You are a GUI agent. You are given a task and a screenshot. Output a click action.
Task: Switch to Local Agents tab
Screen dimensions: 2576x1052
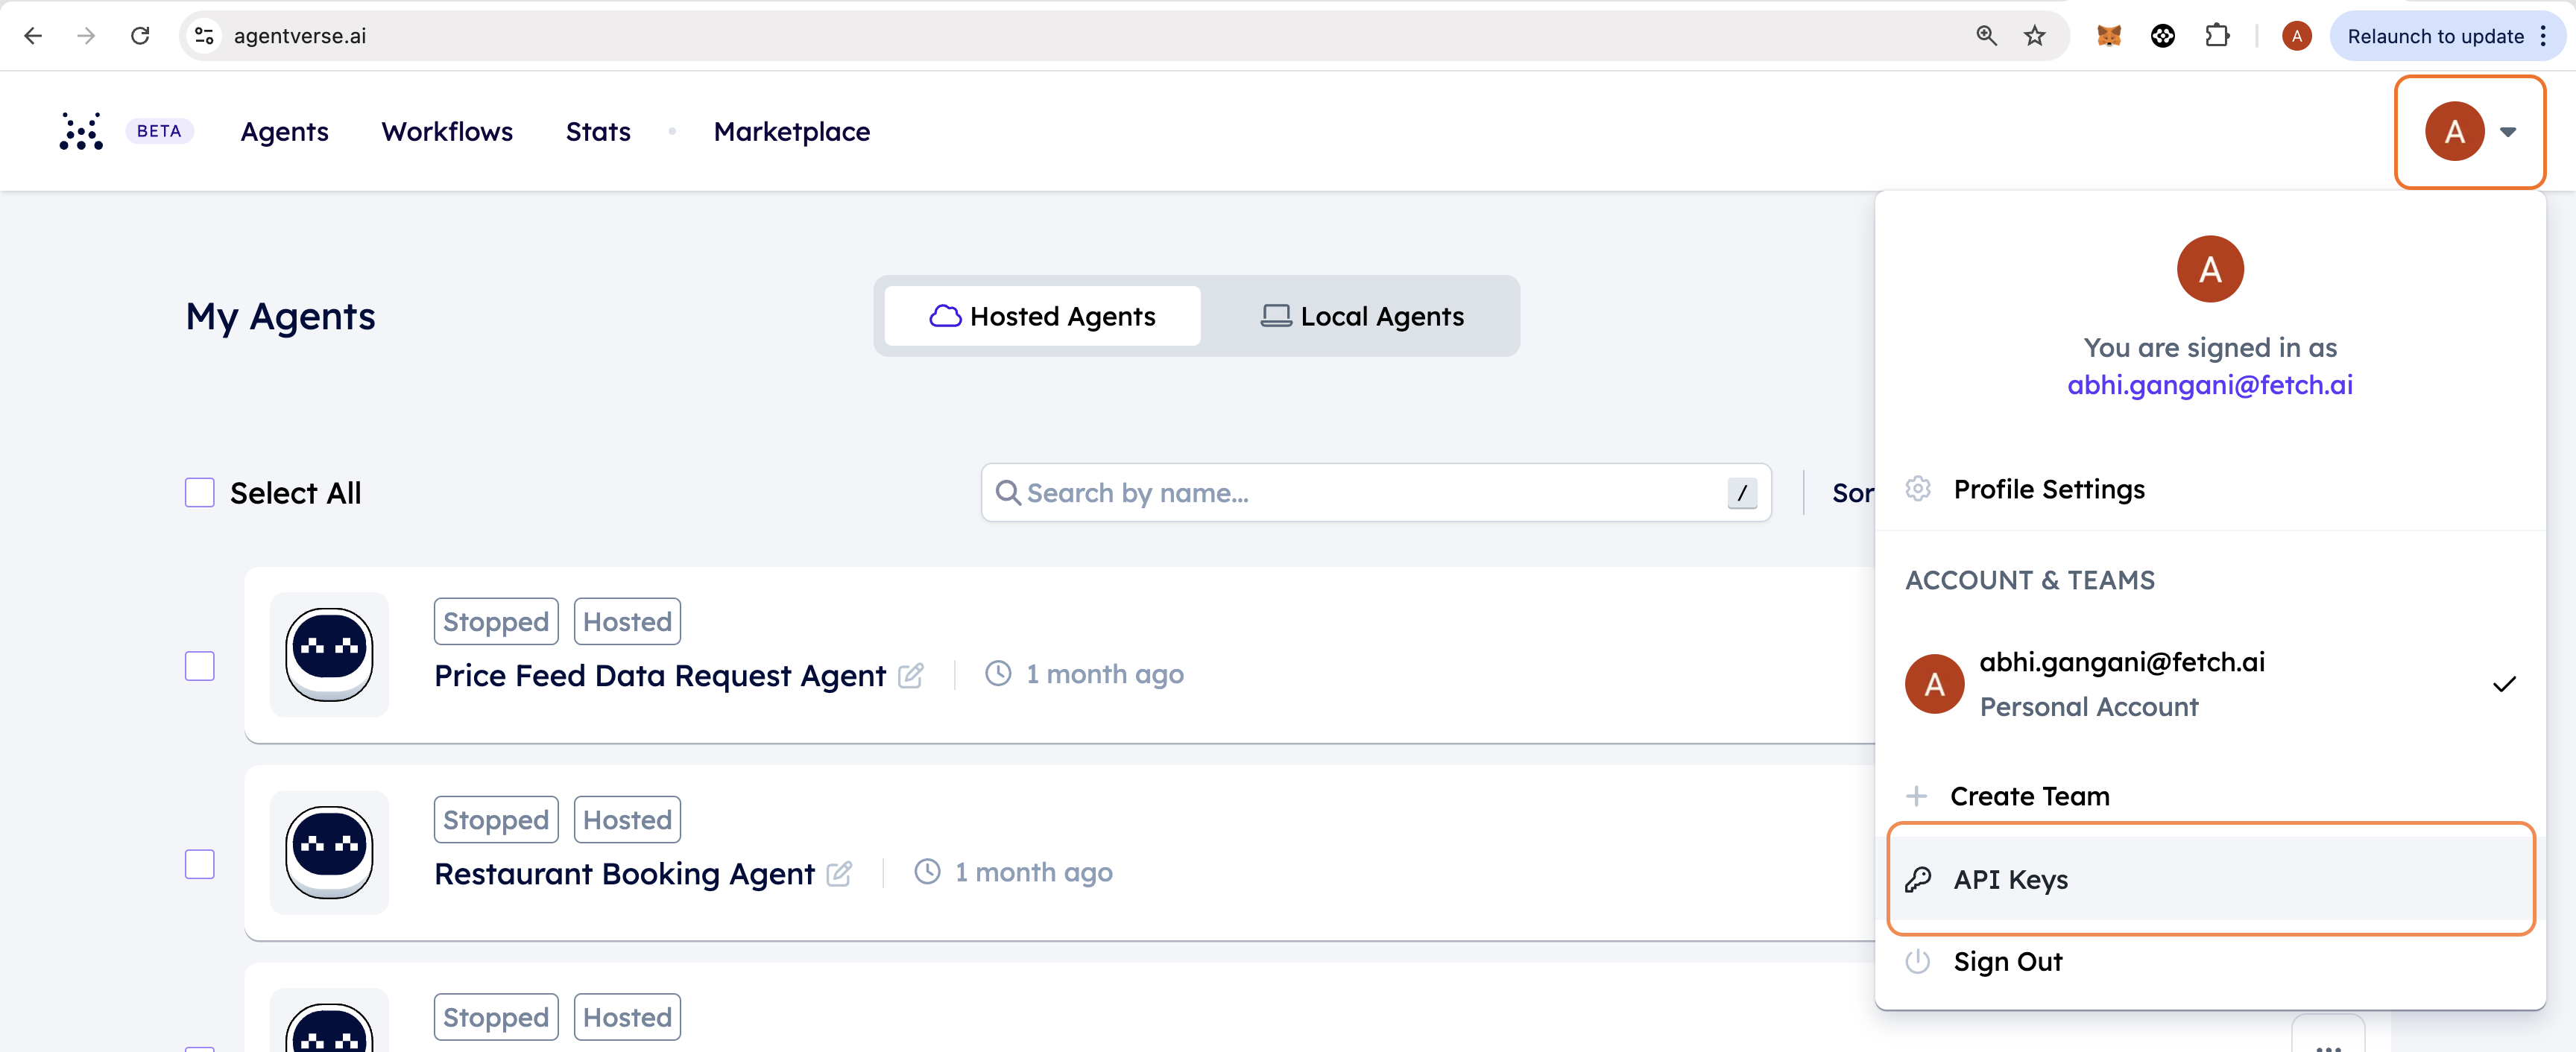(x=1362, y=315)
